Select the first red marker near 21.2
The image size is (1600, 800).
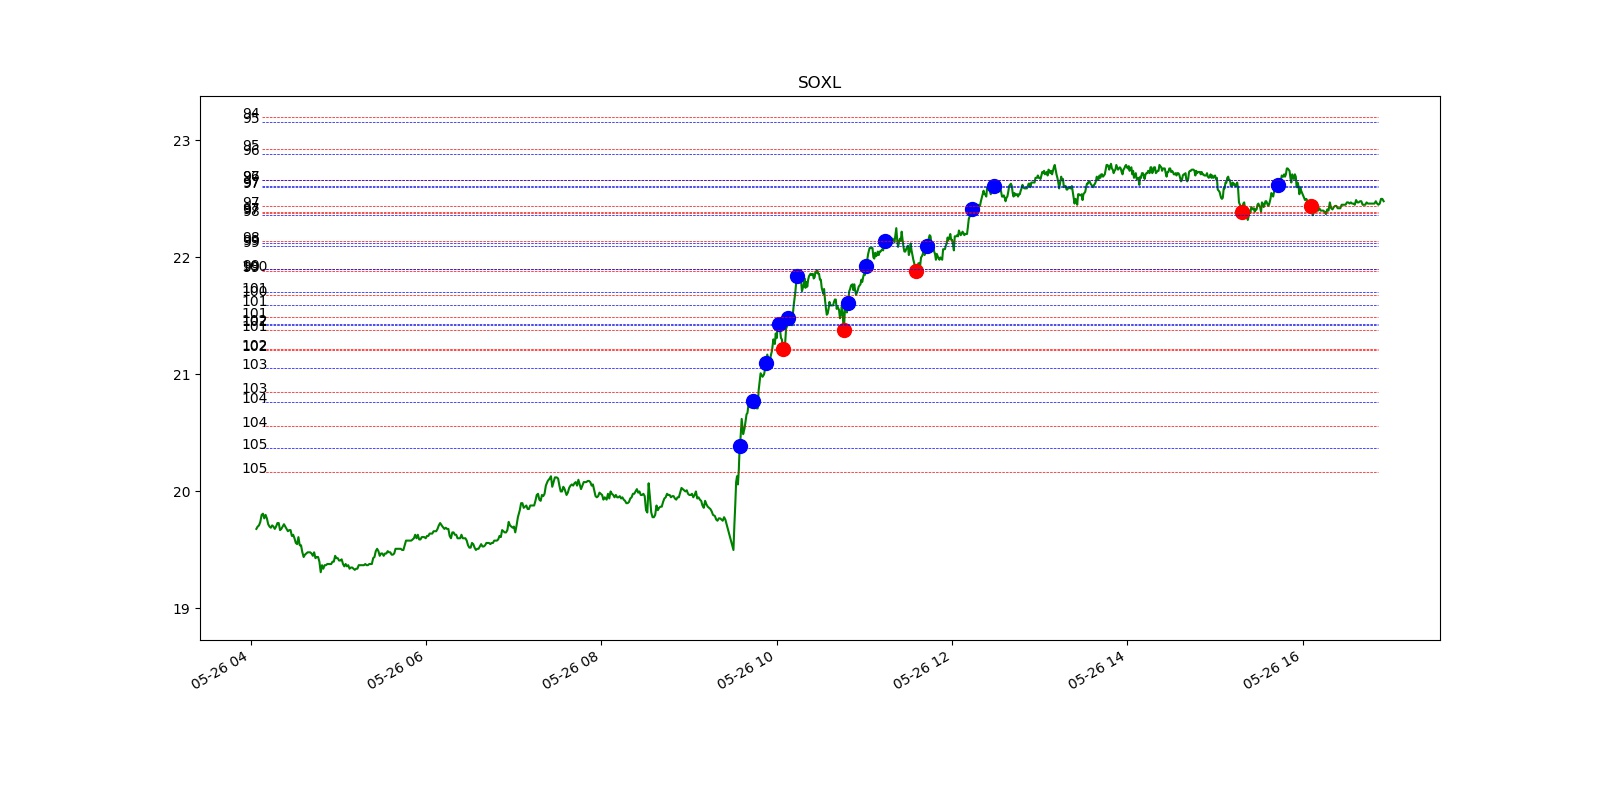(x=783, y=349)
